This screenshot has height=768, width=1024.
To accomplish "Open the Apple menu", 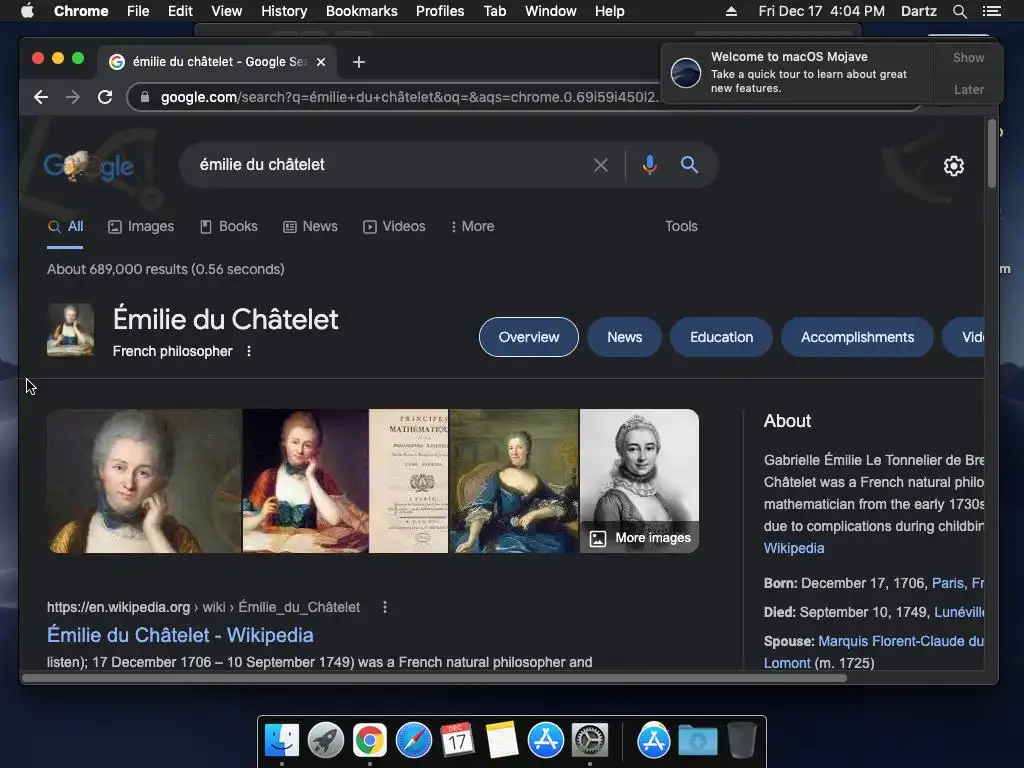I will tap(27, 11).
